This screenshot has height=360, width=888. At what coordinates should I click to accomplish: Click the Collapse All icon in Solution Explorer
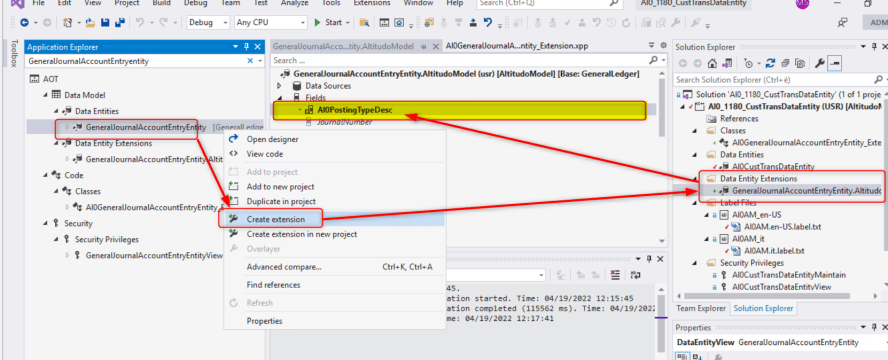[x=785, y=63]
